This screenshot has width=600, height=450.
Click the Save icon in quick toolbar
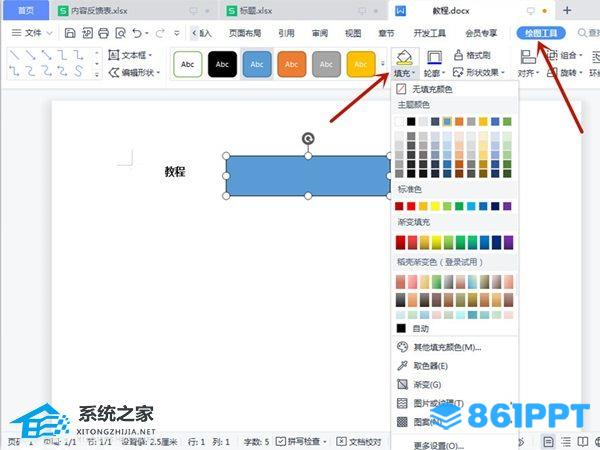(x=70, y=33)
